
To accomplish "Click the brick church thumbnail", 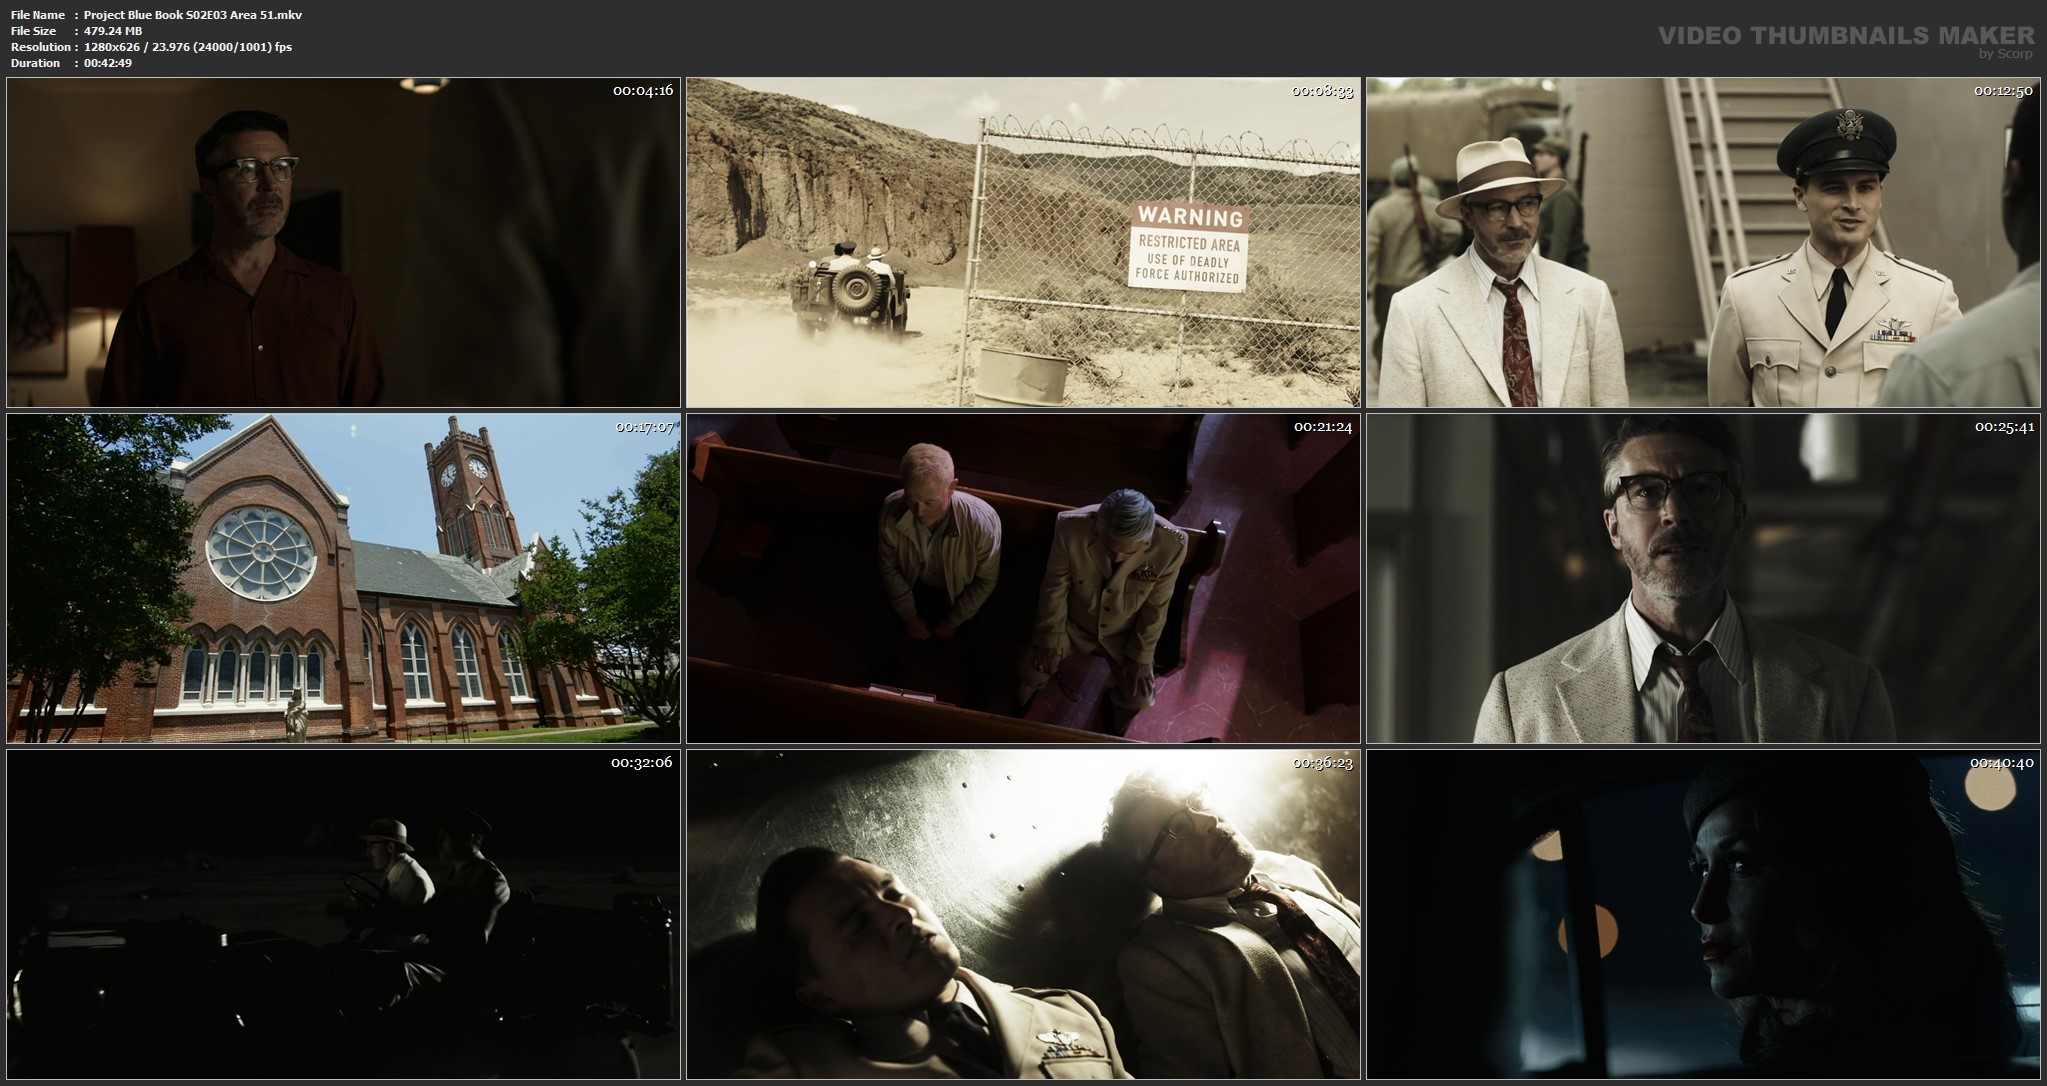I will (x=343, y=579).
